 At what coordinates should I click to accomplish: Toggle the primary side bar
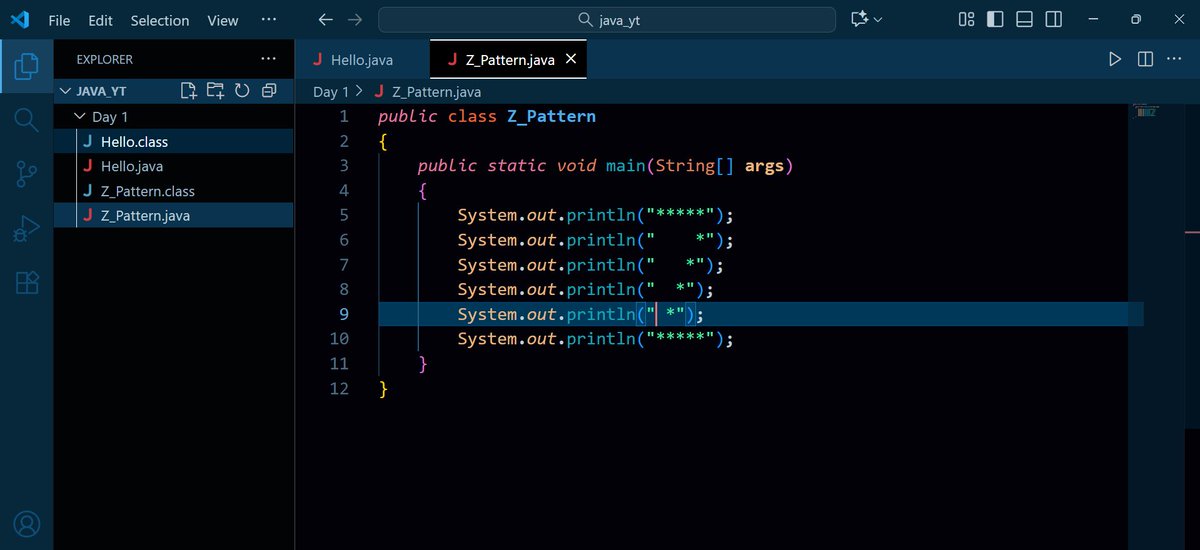pyautogui.click(x=995, y=20)
